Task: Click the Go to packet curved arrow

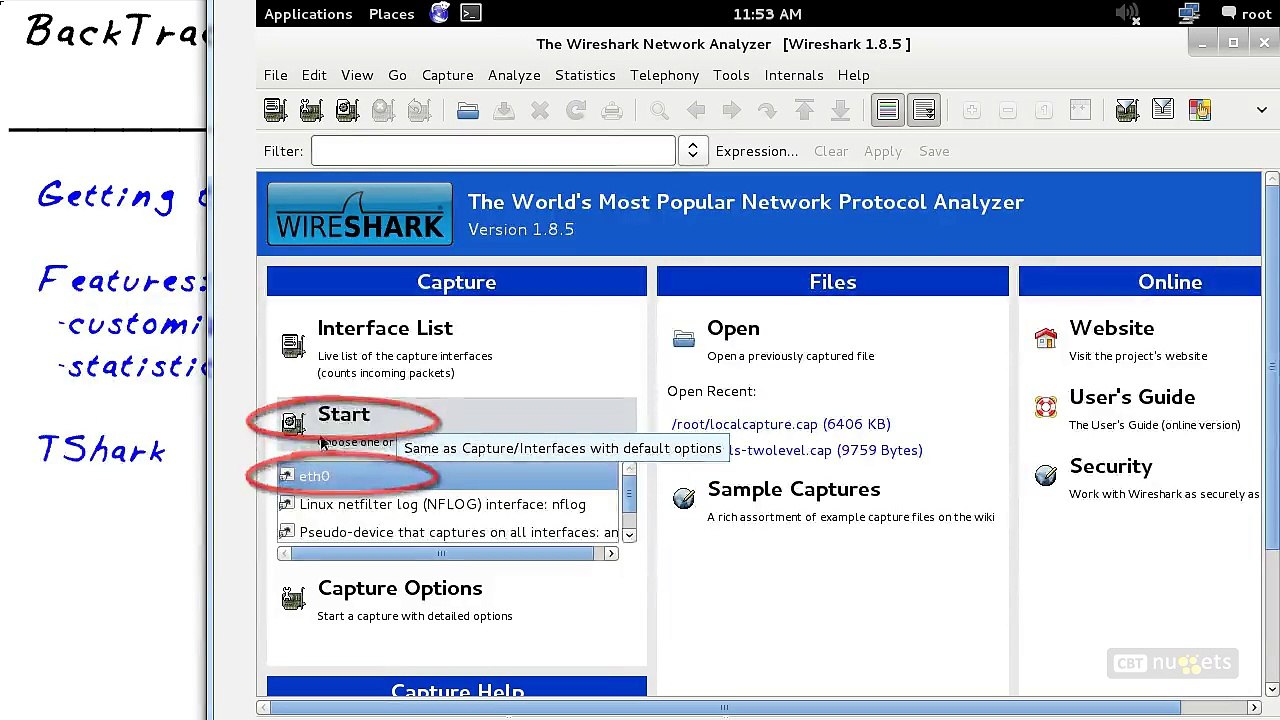Action: (768, 110)
